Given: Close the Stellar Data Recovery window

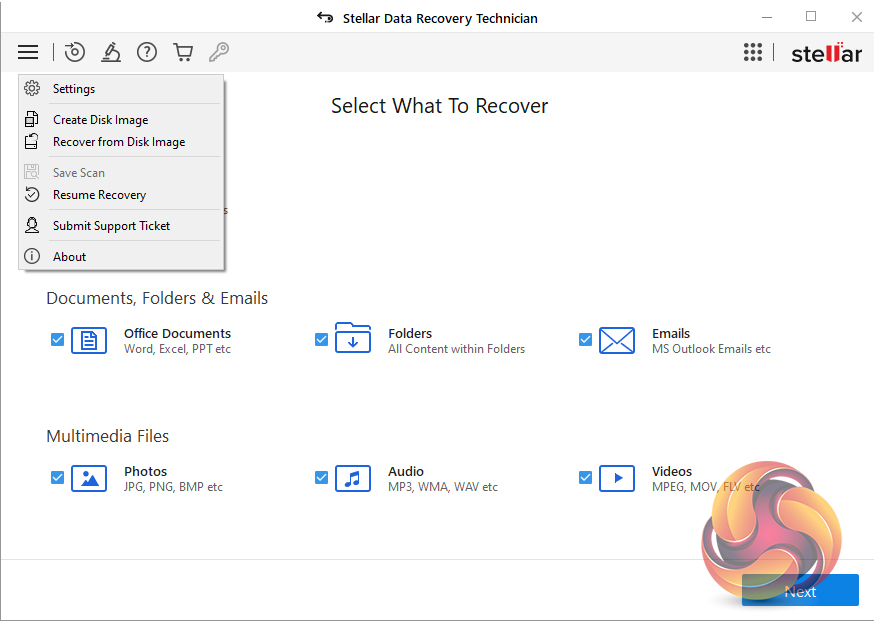Looking at the screenshot, I should (857, 17).
